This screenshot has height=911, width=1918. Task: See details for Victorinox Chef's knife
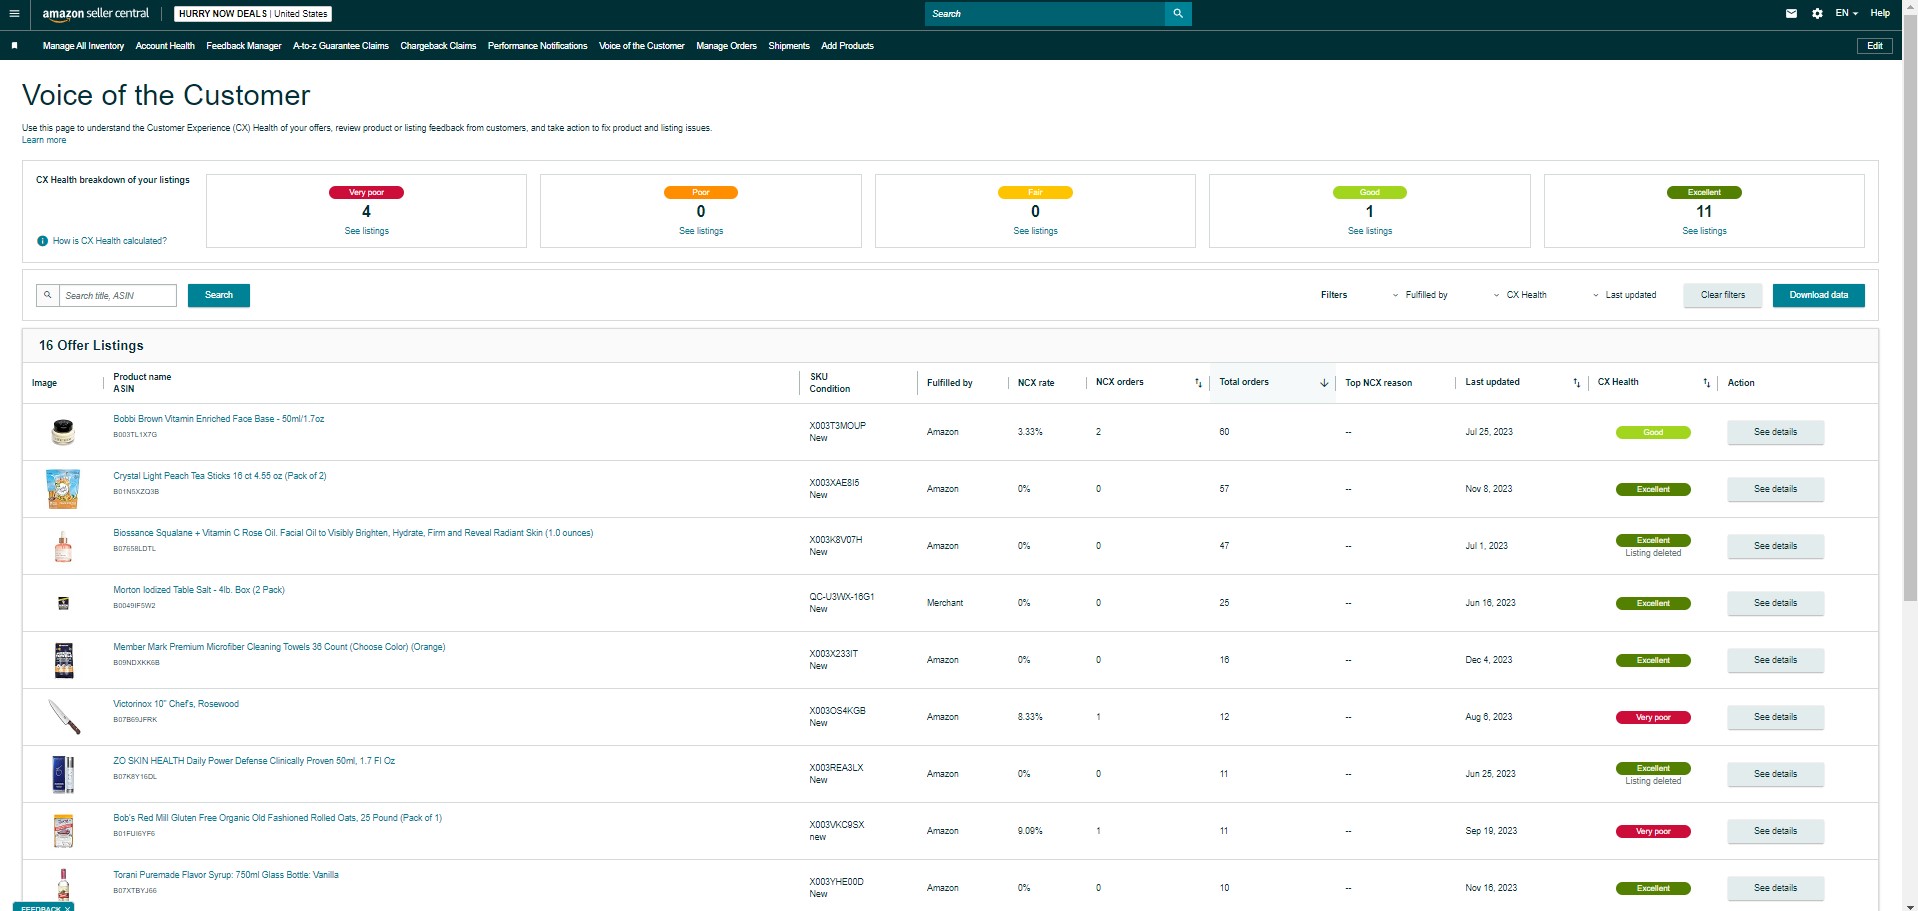click(x=1776, y=717)
